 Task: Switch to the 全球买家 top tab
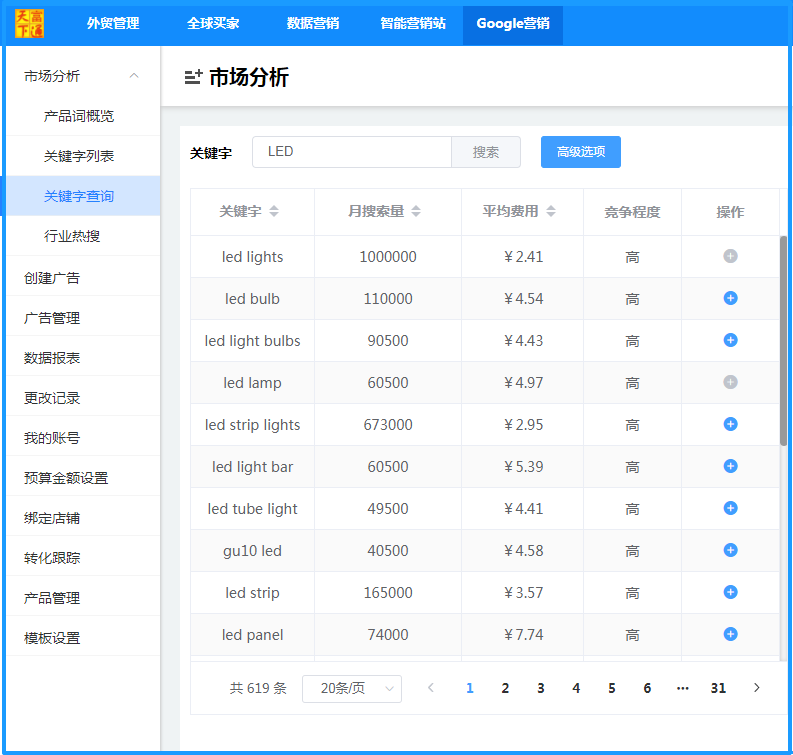coord(213,23)
